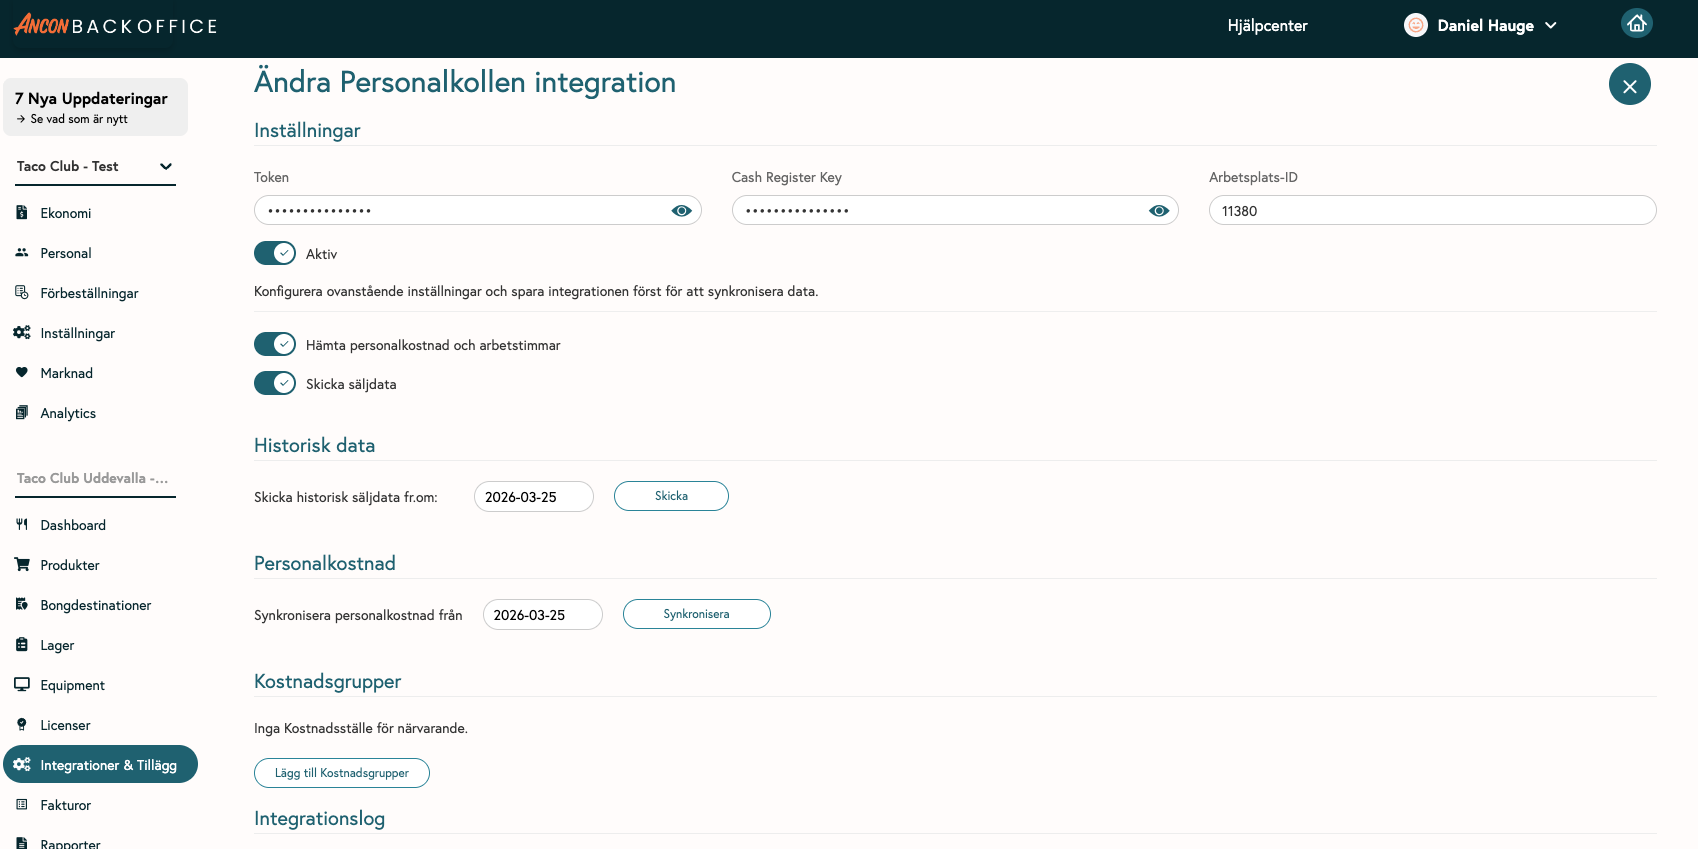Toggle the Aktiv switch
The image size is (1698, 849).
click(x=275, y=253)
